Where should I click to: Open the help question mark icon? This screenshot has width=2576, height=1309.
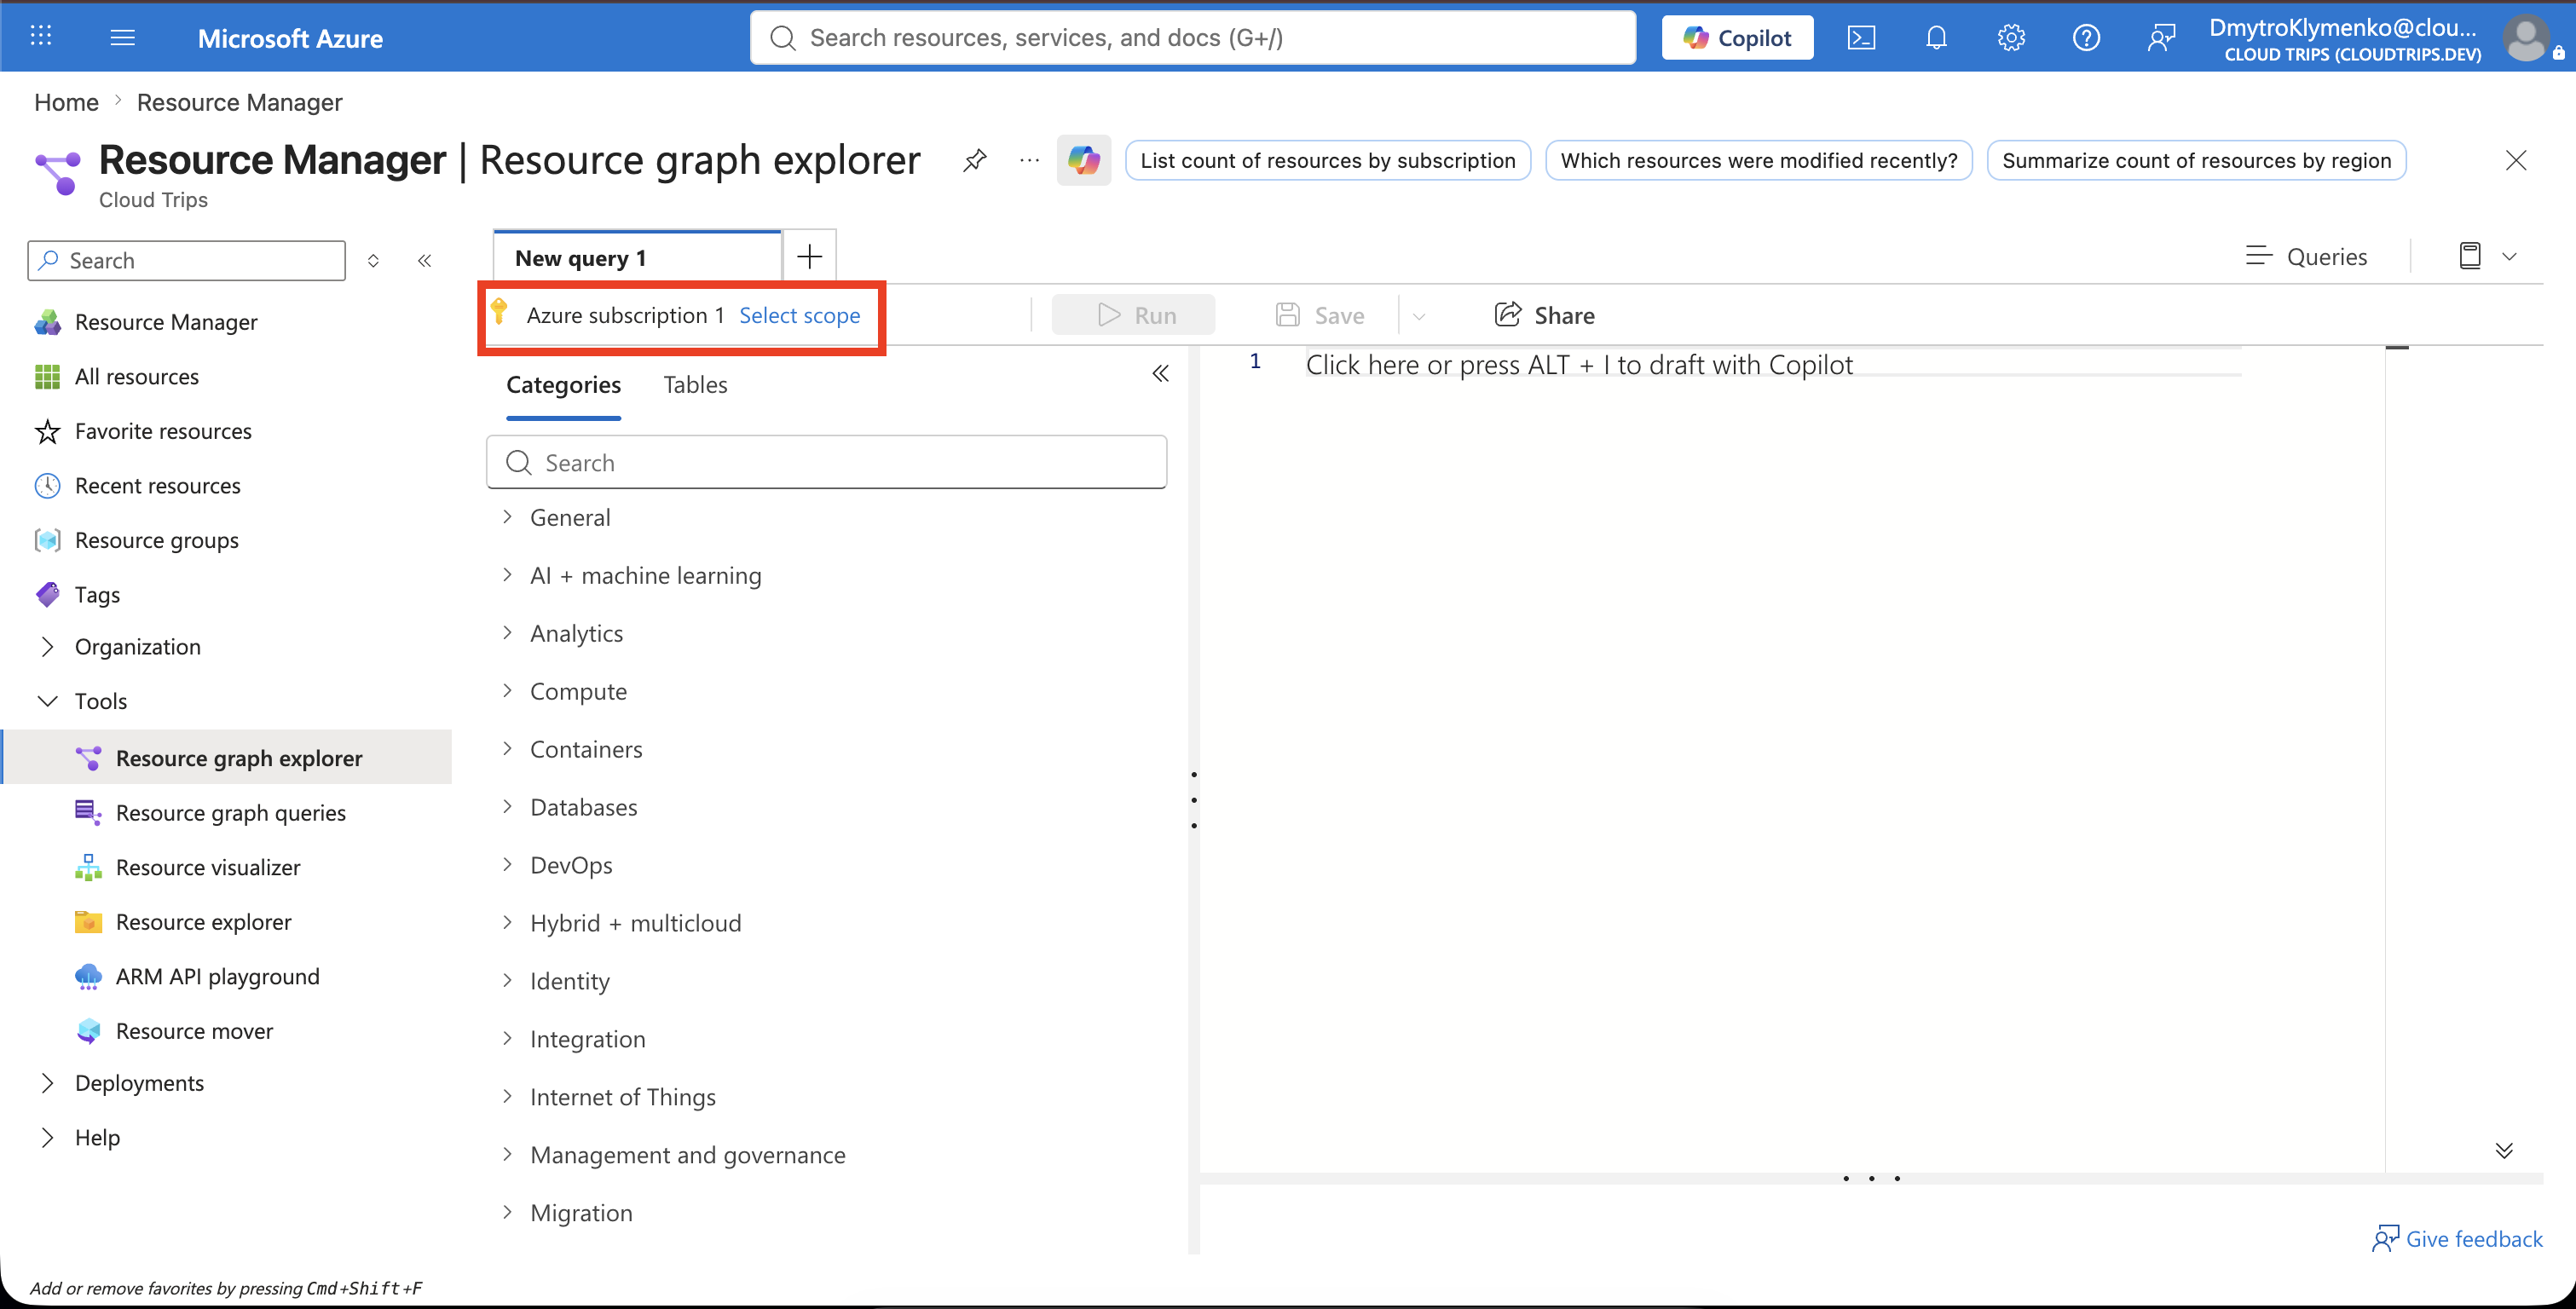pyautogui.click(x=2086, y=37)
